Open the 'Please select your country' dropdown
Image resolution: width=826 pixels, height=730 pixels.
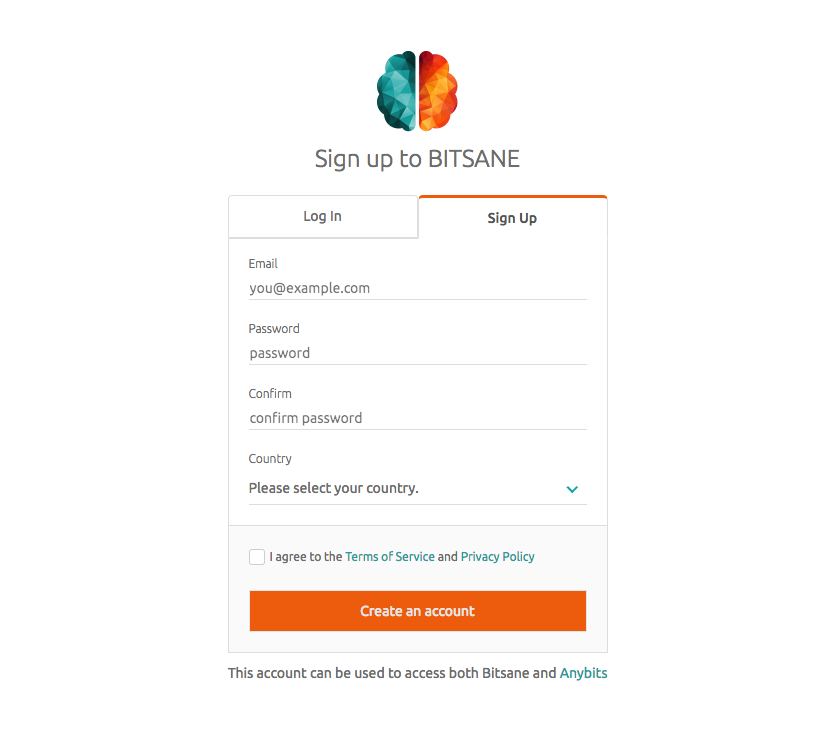[x=417, y=488]
